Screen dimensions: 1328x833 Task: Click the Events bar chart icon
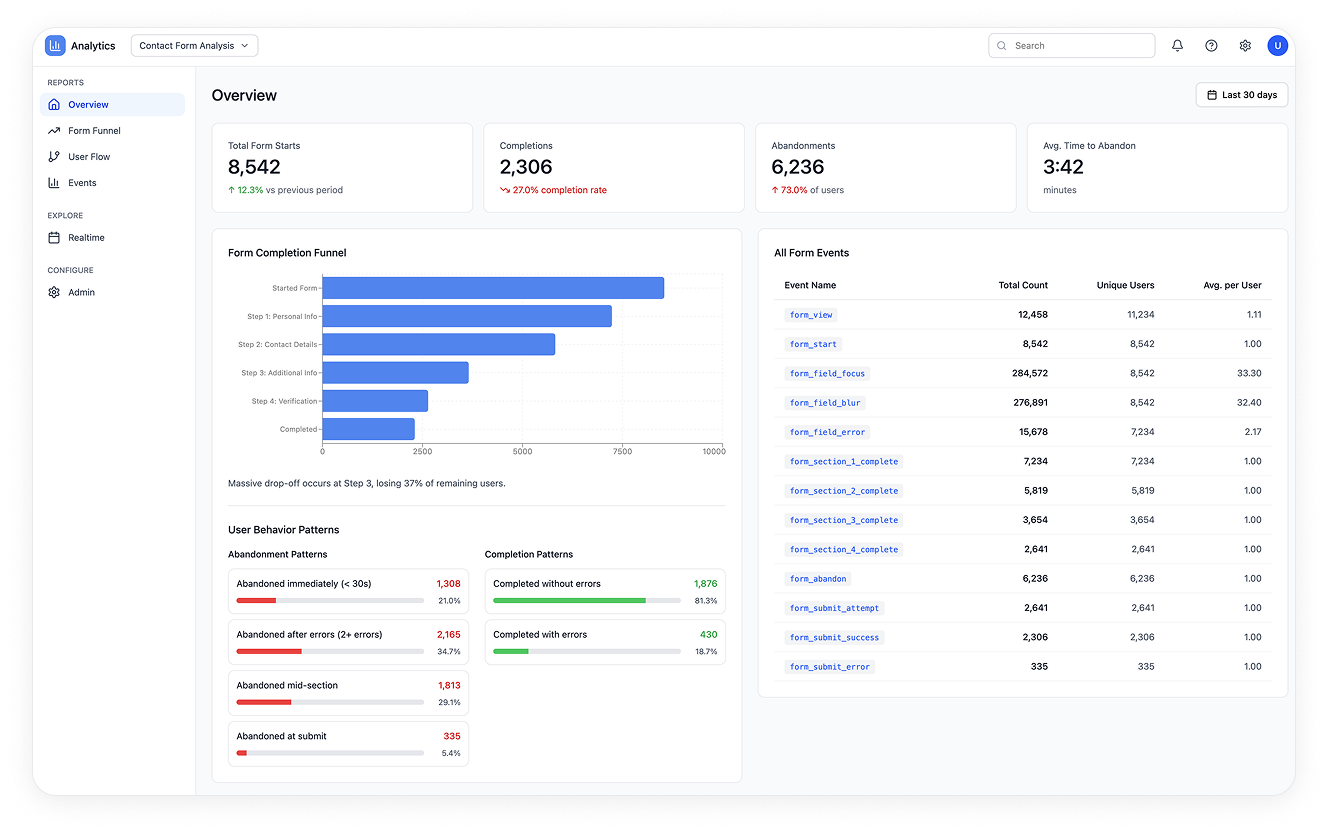coord(54,183)
